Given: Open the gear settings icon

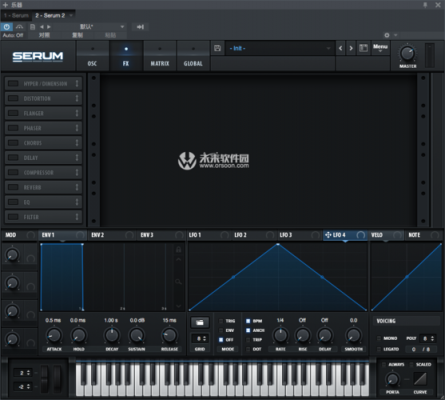Looking at the screenshot, I should pyautogui.click(x=387, y=35).
